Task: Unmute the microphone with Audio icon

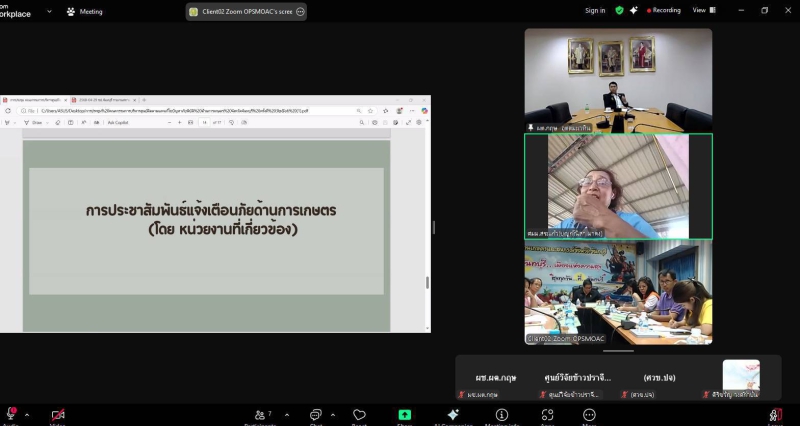Action: tap(11, 414)
